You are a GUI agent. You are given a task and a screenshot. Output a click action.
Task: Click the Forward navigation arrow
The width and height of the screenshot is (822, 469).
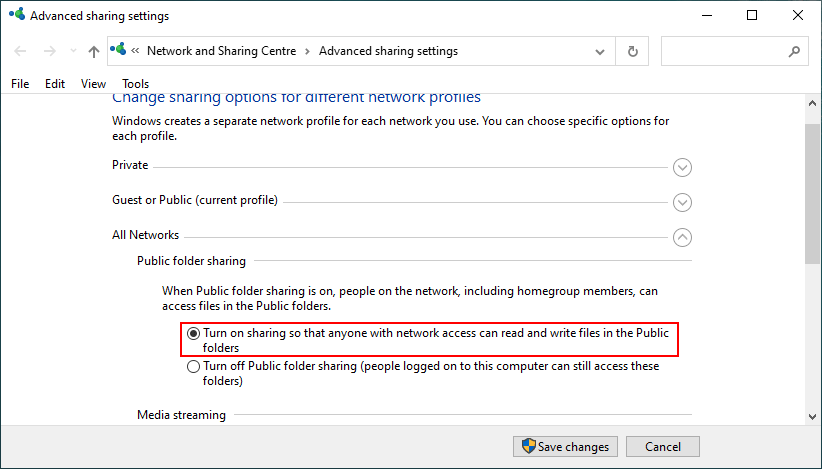click(x=50, y=51)
